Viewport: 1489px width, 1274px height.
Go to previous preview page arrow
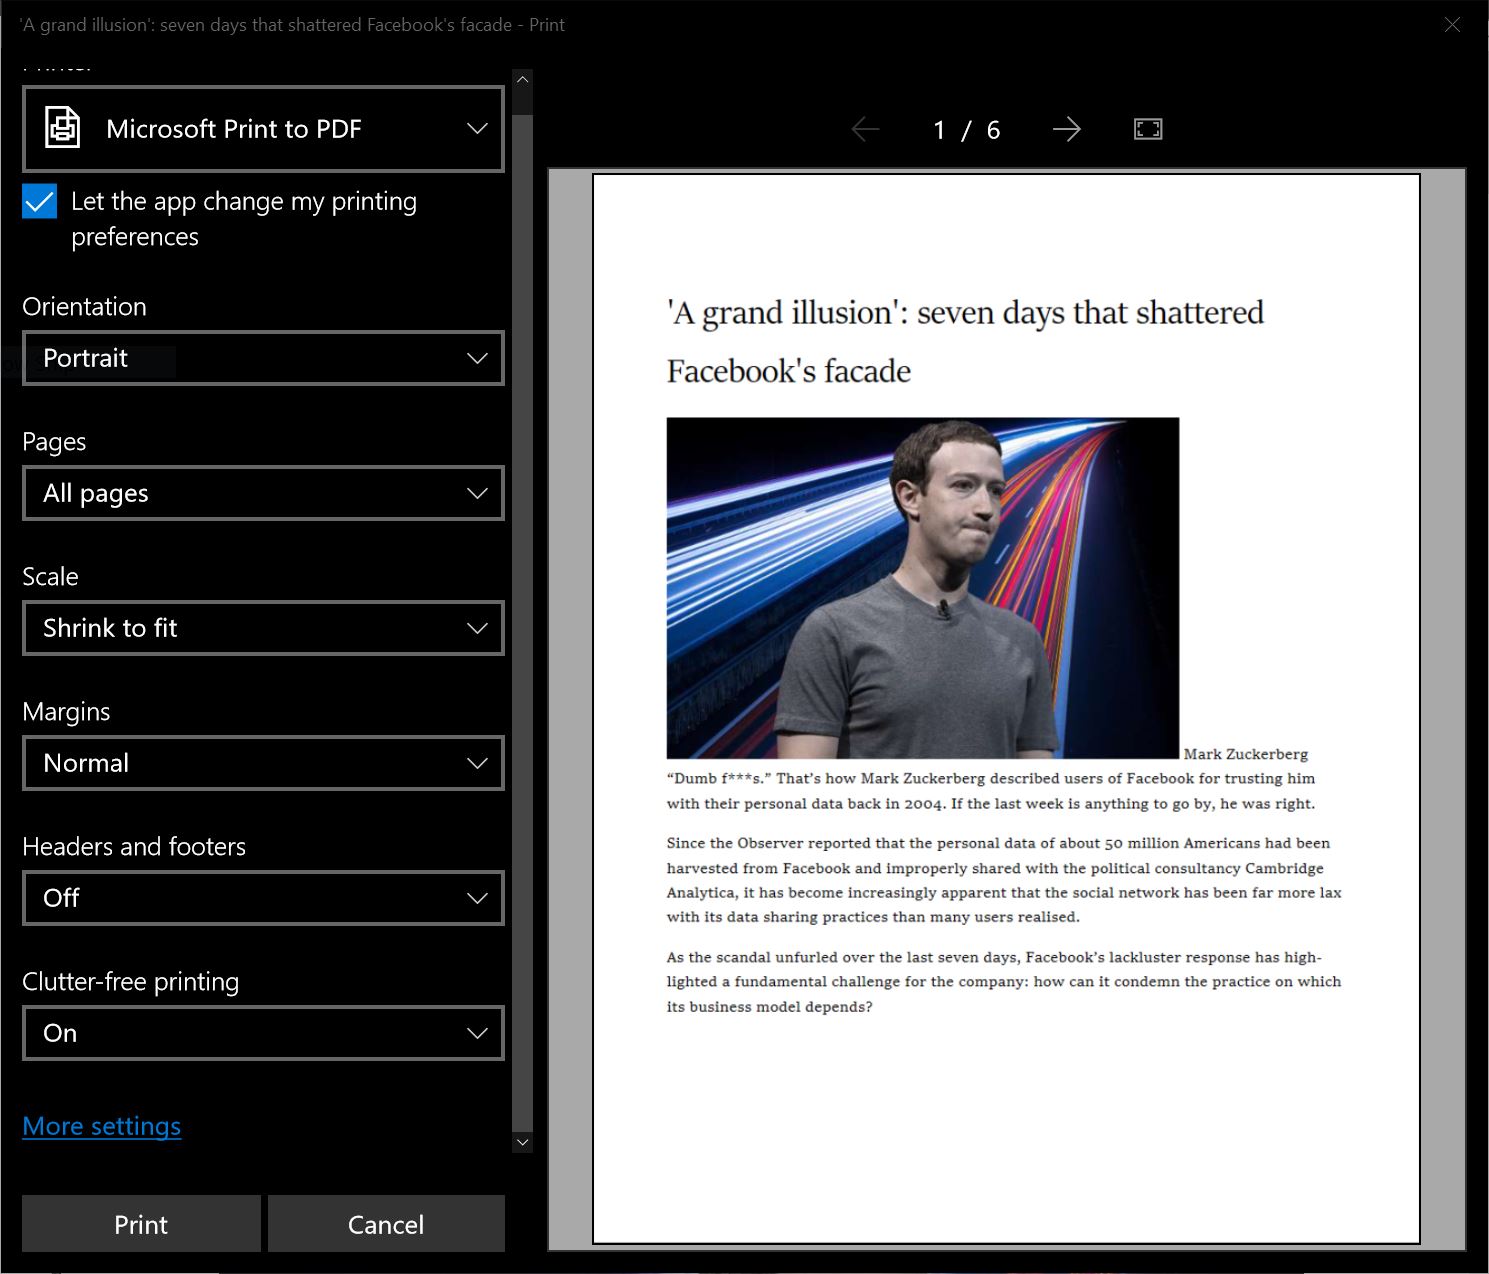click(x=865, y=129)
